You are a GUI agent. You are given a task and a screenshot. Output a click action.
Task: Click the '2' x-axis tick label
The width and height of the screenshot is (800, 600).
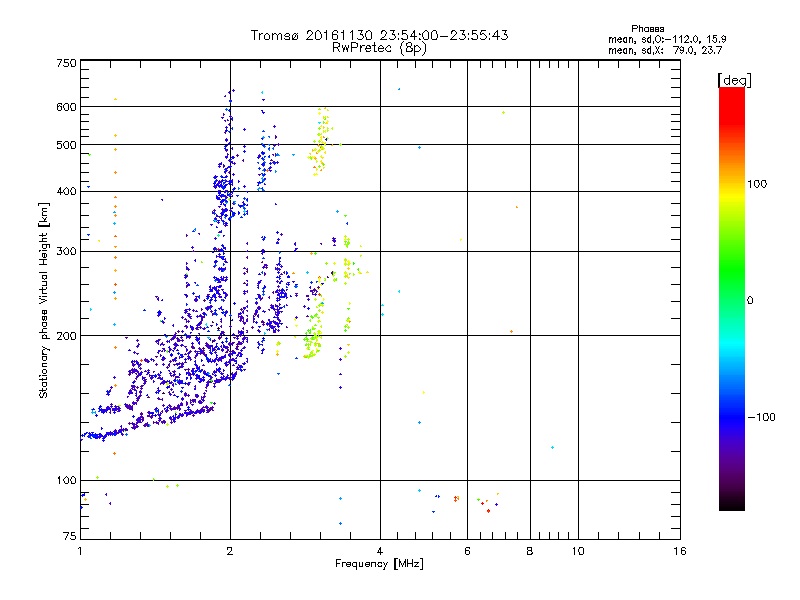click(230, 551)
